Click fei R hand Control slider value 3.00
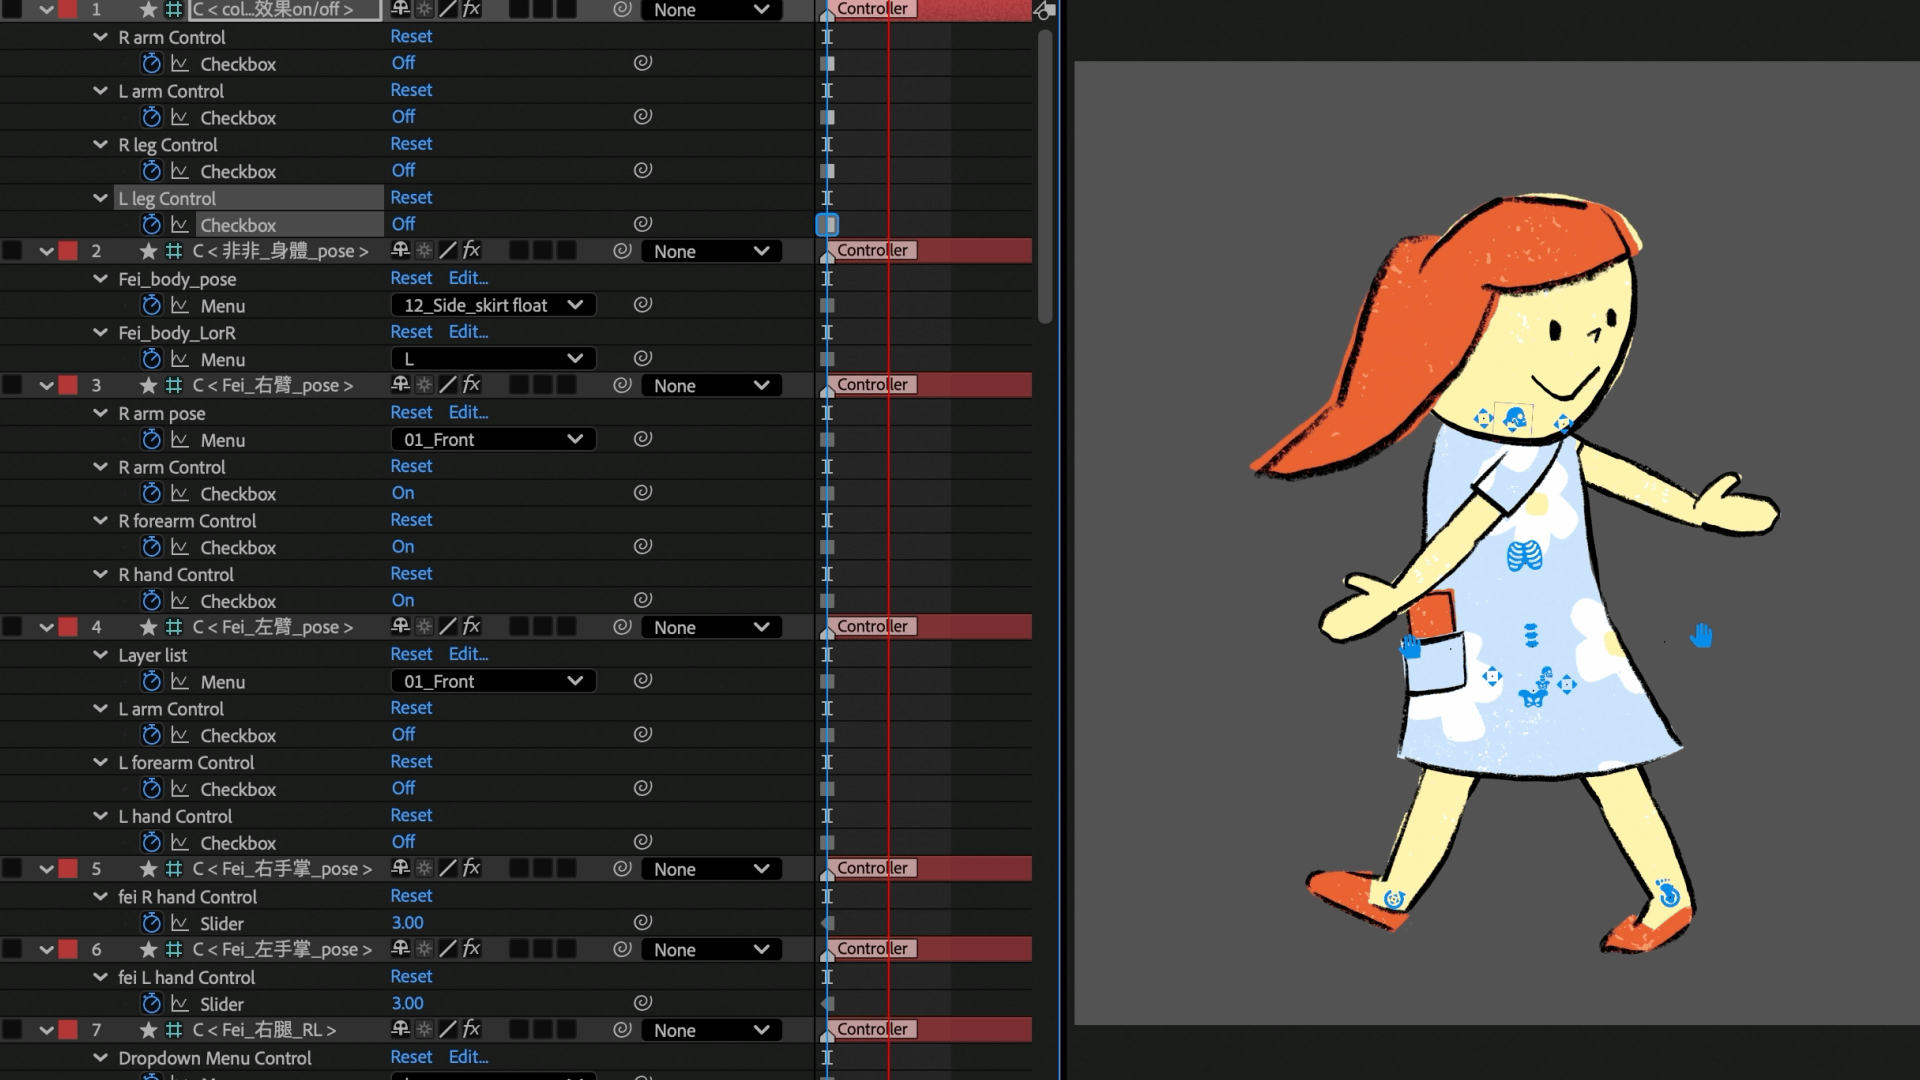Screen dimensions: 1920x1080 click(407, 923)
